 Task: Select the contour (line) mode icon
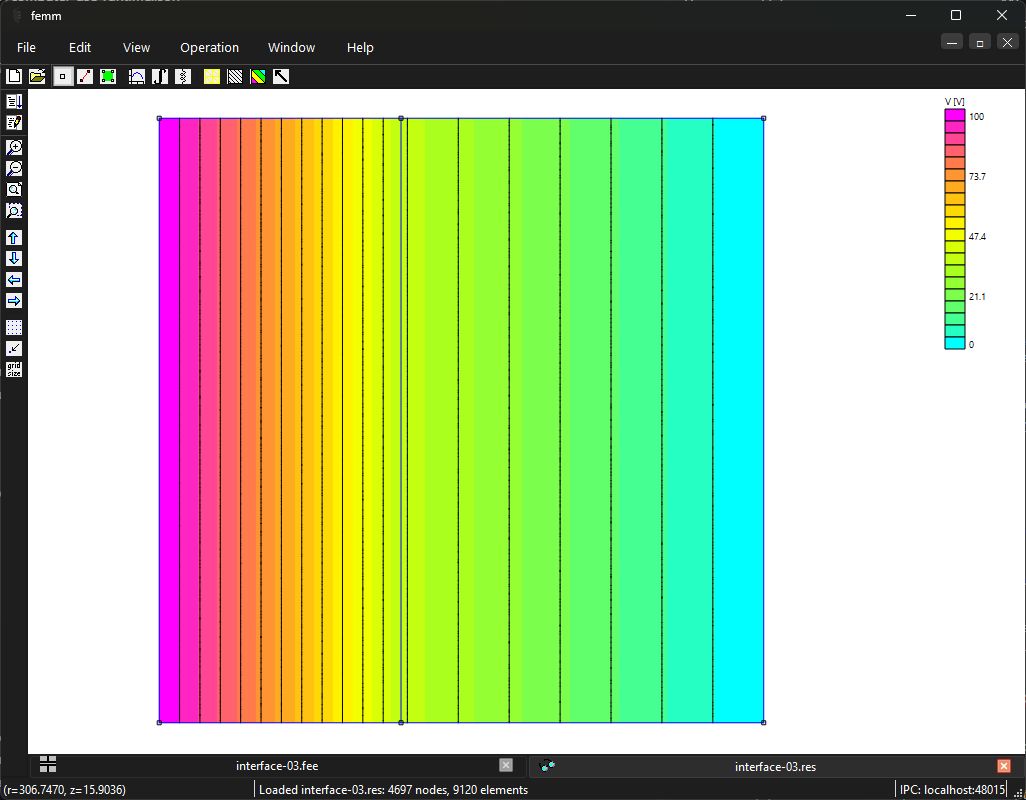click(x=85, y=77)
